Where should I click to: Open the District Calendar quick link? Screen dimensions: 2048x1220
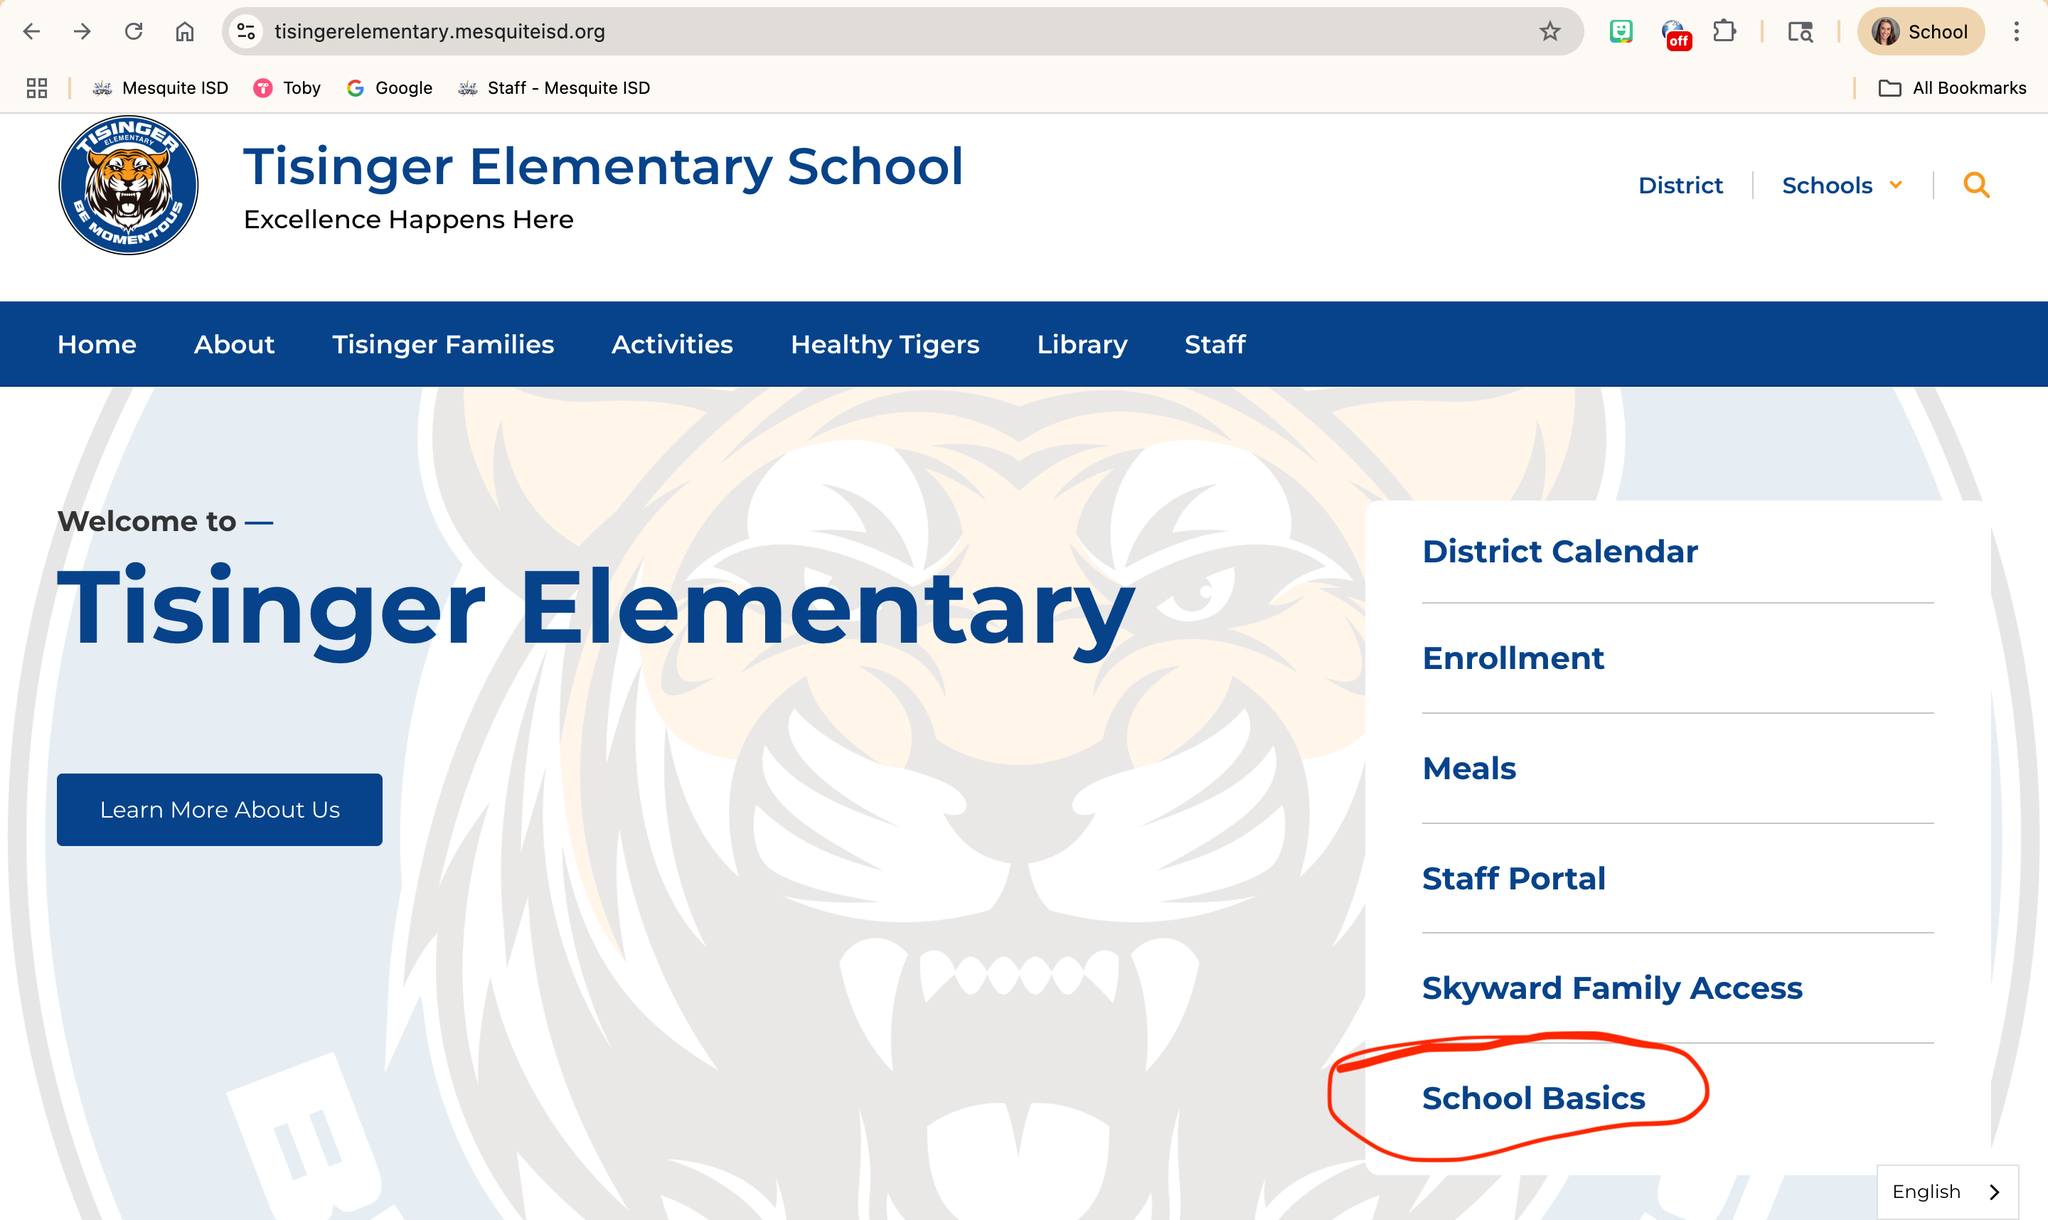(x=1560, y=552)
